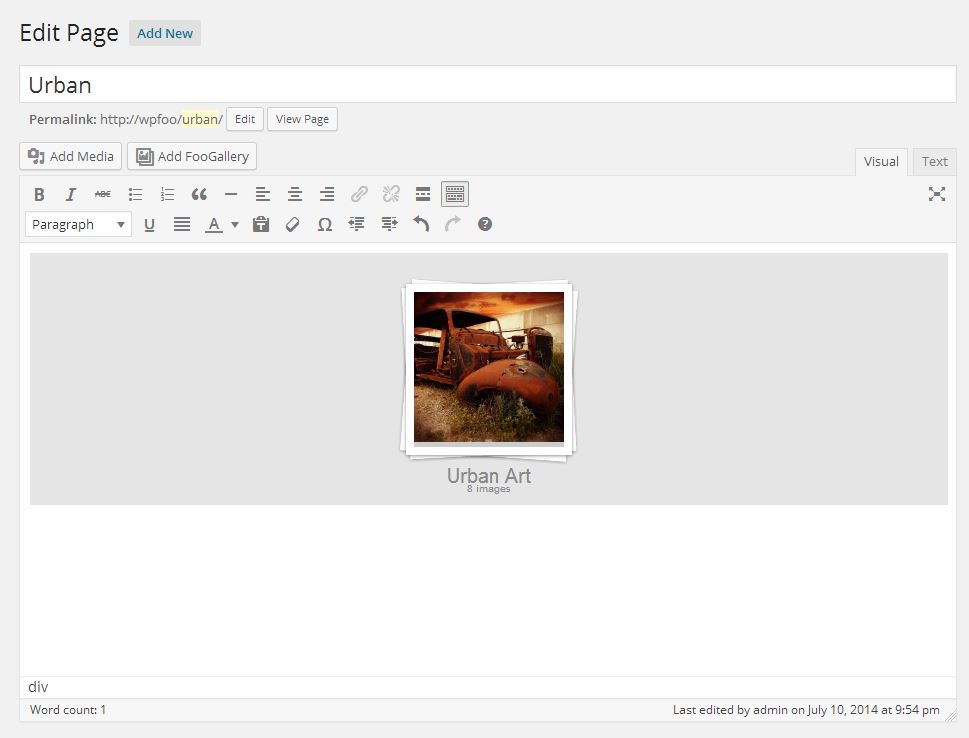
Task: Insert the Read More tag
Action: 421,193
